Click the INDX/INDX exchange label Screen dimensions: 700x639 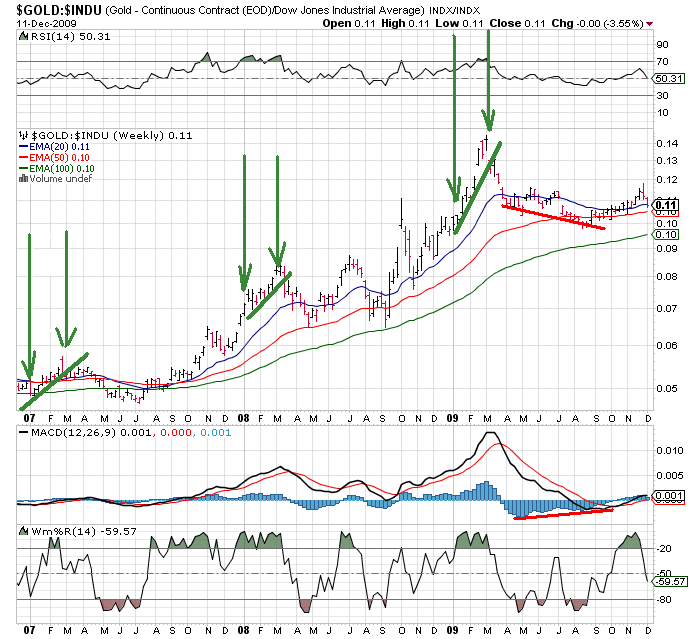pos(454,10)
